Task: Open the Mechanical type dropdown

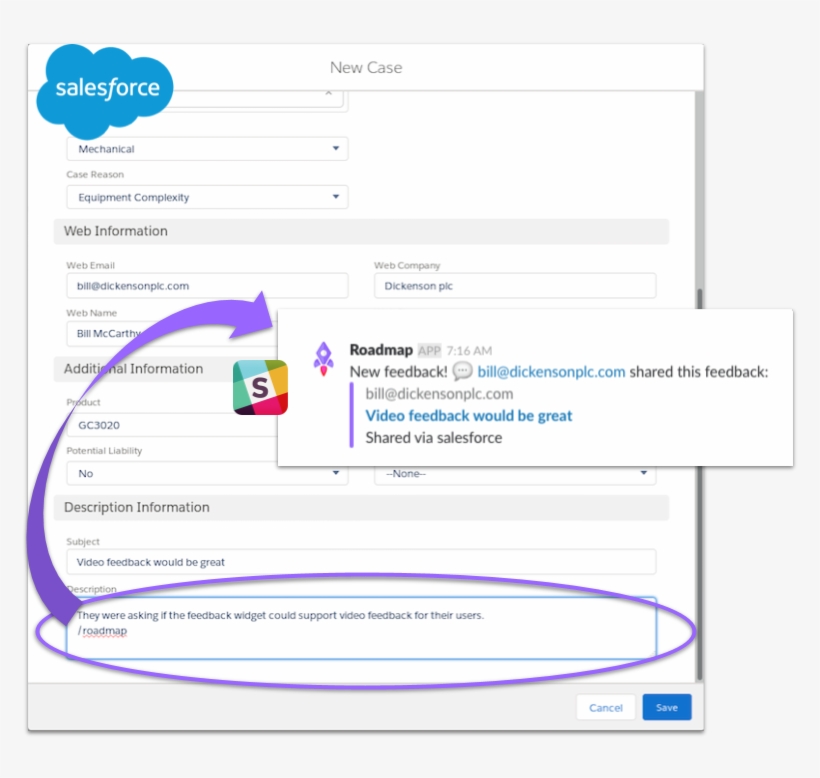Action: click(336, 148)
